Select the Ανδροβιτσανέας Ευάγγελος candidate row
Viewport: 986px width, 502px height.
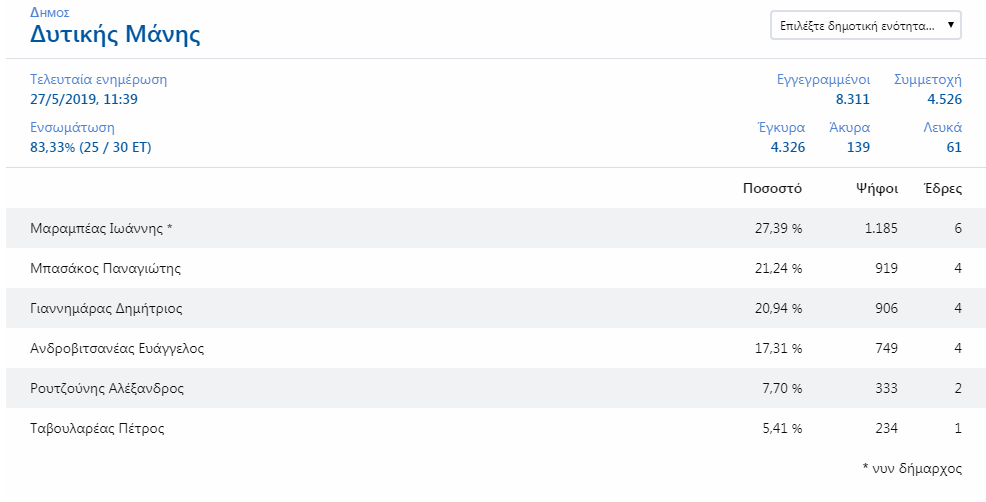tap(496, 348)
